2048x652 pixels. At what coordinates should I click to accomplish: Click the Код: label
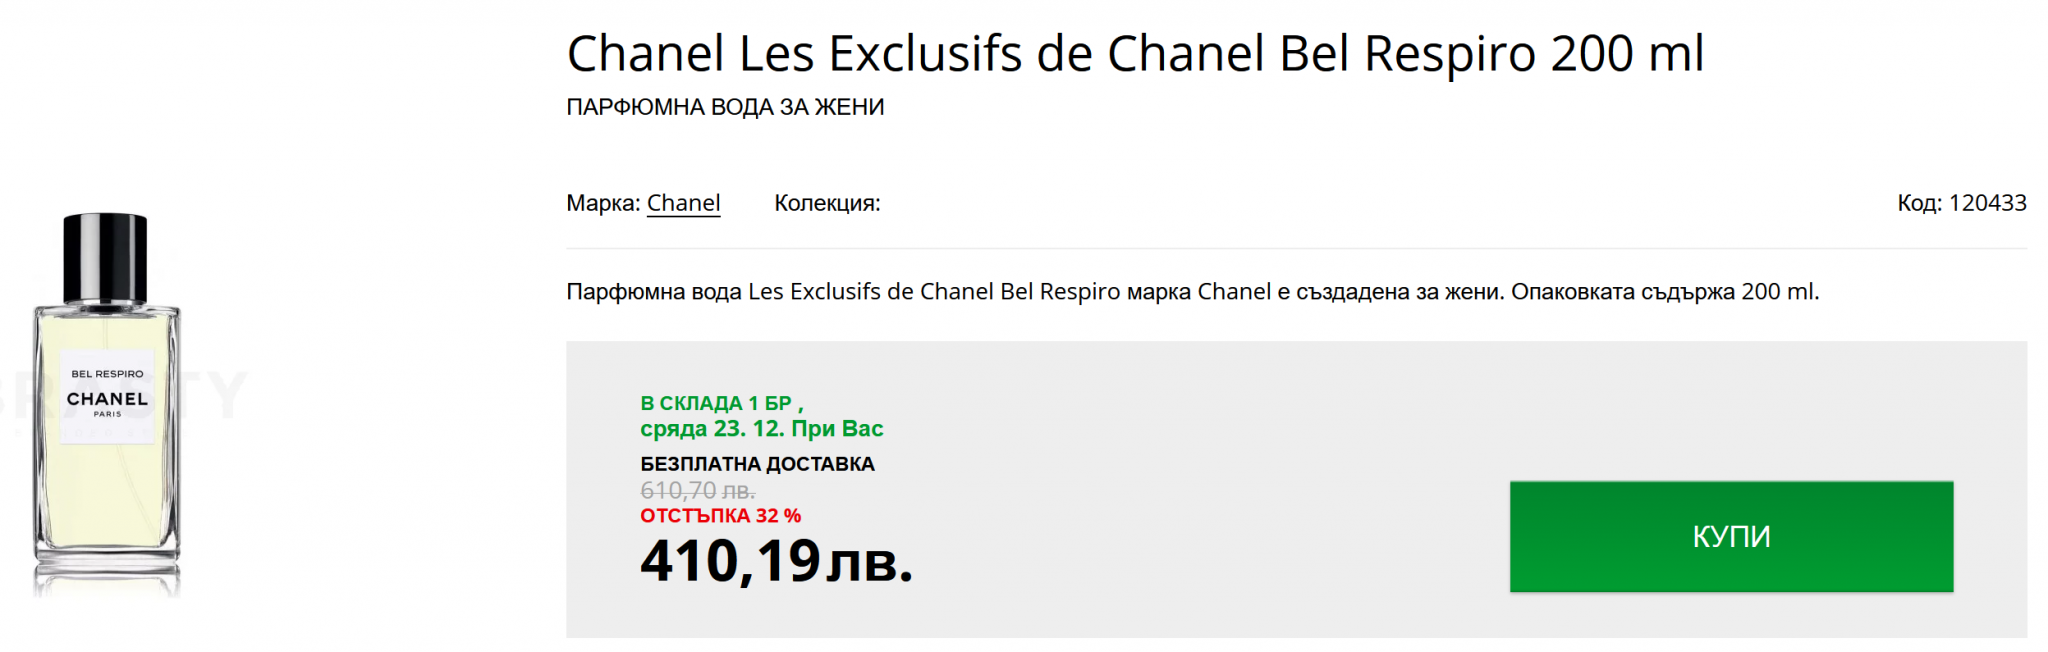point(1919,203)
